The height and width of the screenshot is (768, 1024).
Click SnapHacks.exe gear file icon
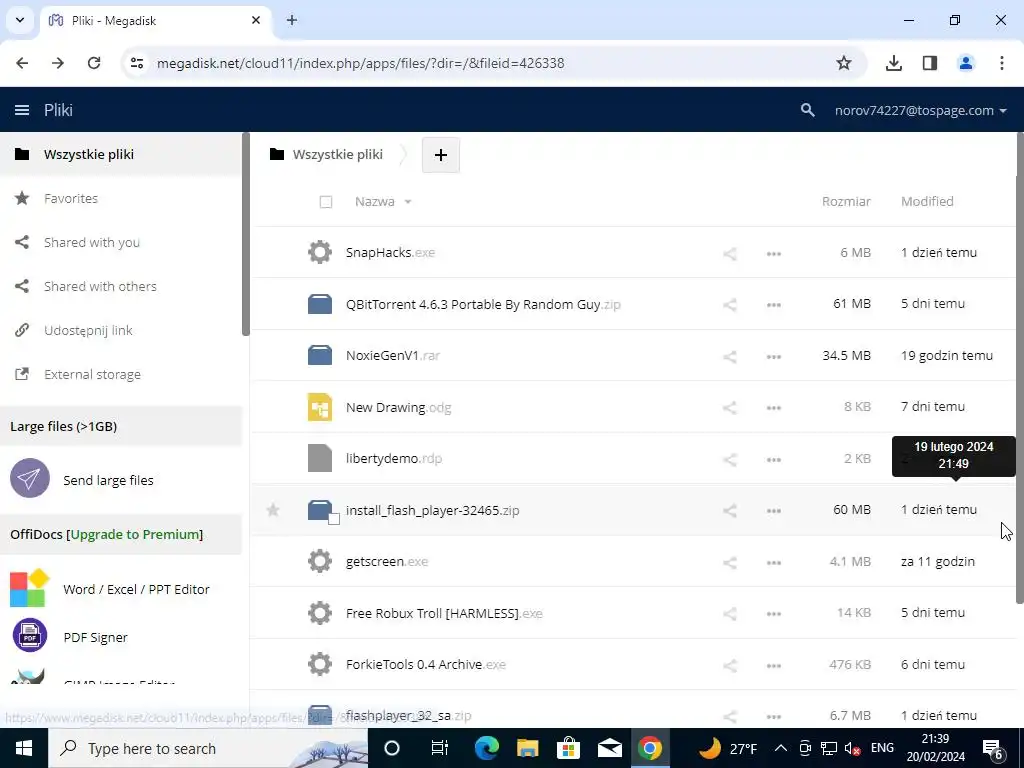pyautogui.click(x=320, y=252)
